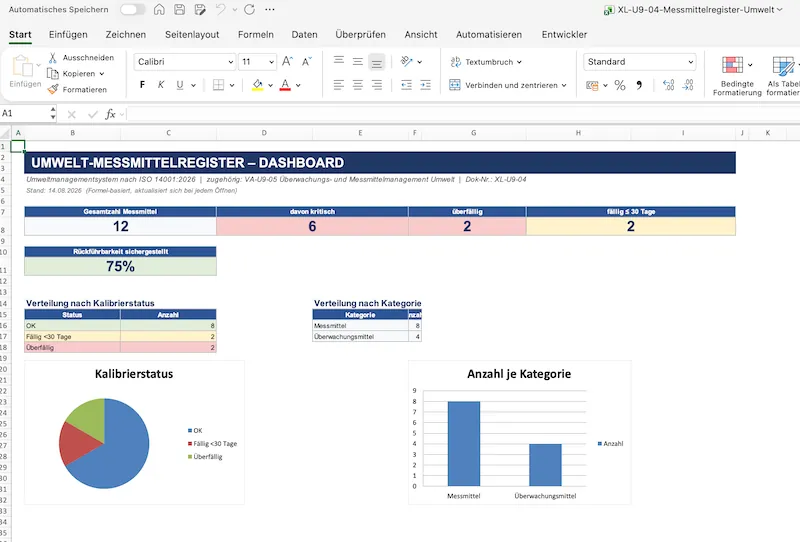Viewport: 800px width, 542px height.
Task: Expand the Kopieren dropdown arrow
Action: [102, 73]
